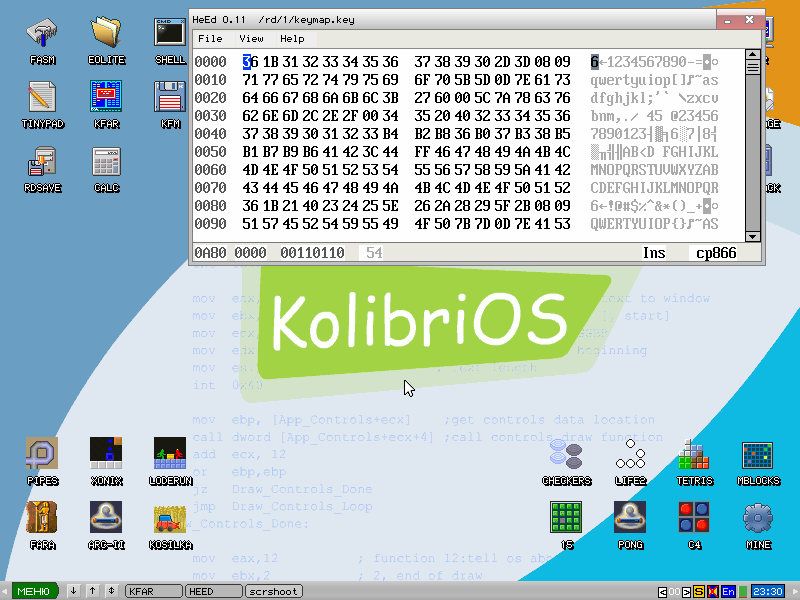The image size is (800, 600).
Task: Open the MEHIO start menu
Action: click(x=33, y=591)
